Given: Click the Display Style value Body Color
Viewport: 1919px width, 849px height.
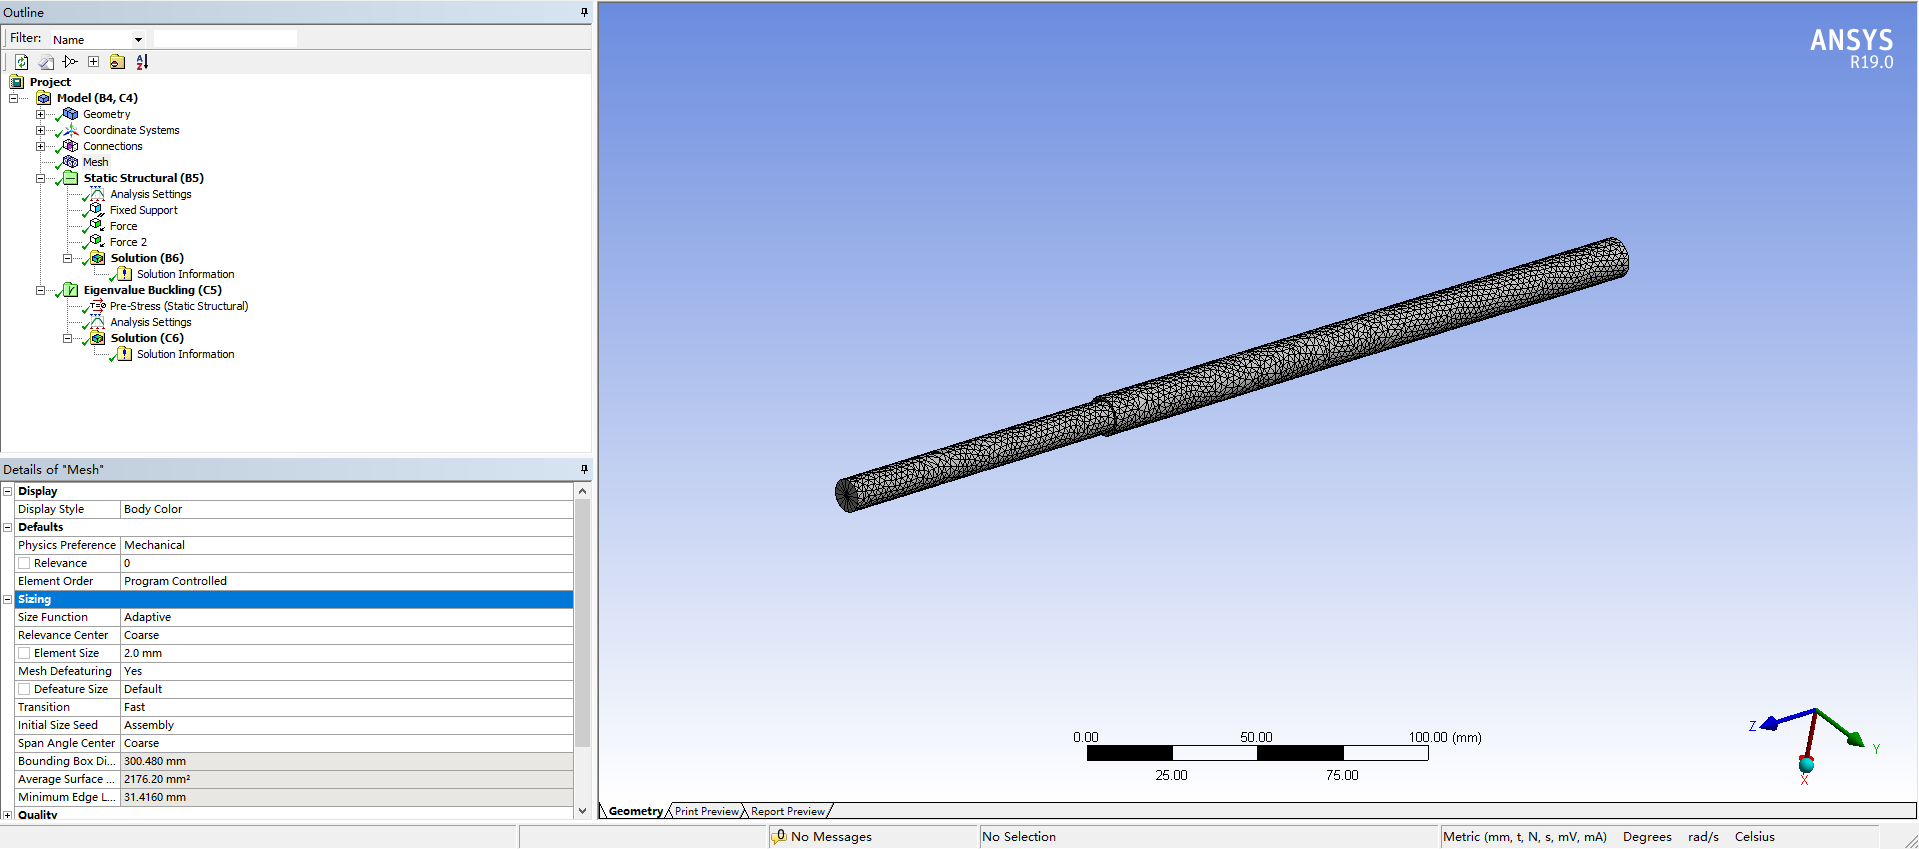Looking at the screenshot, I should pos(346,509).
